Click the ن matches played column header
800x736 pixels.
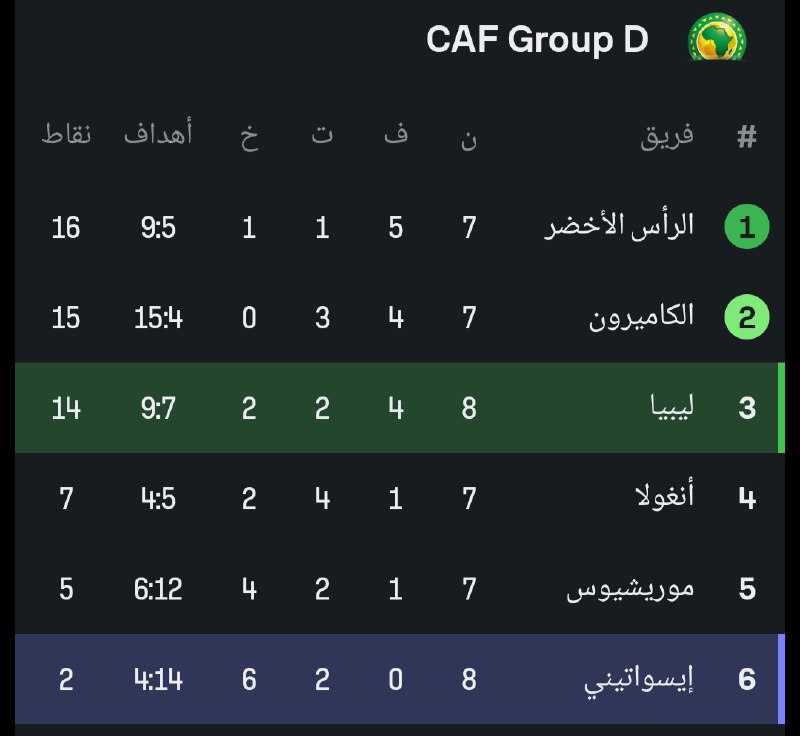click(x=469, y=139)
